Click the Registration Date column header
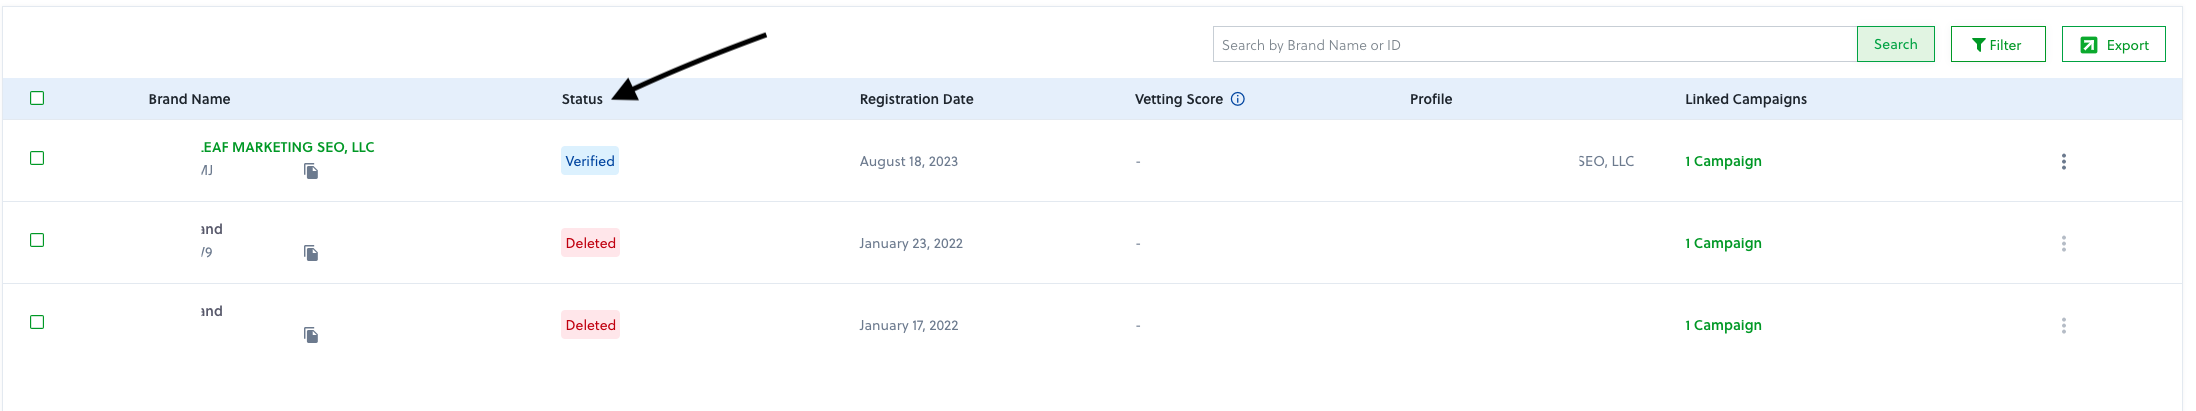 (916, 99)
